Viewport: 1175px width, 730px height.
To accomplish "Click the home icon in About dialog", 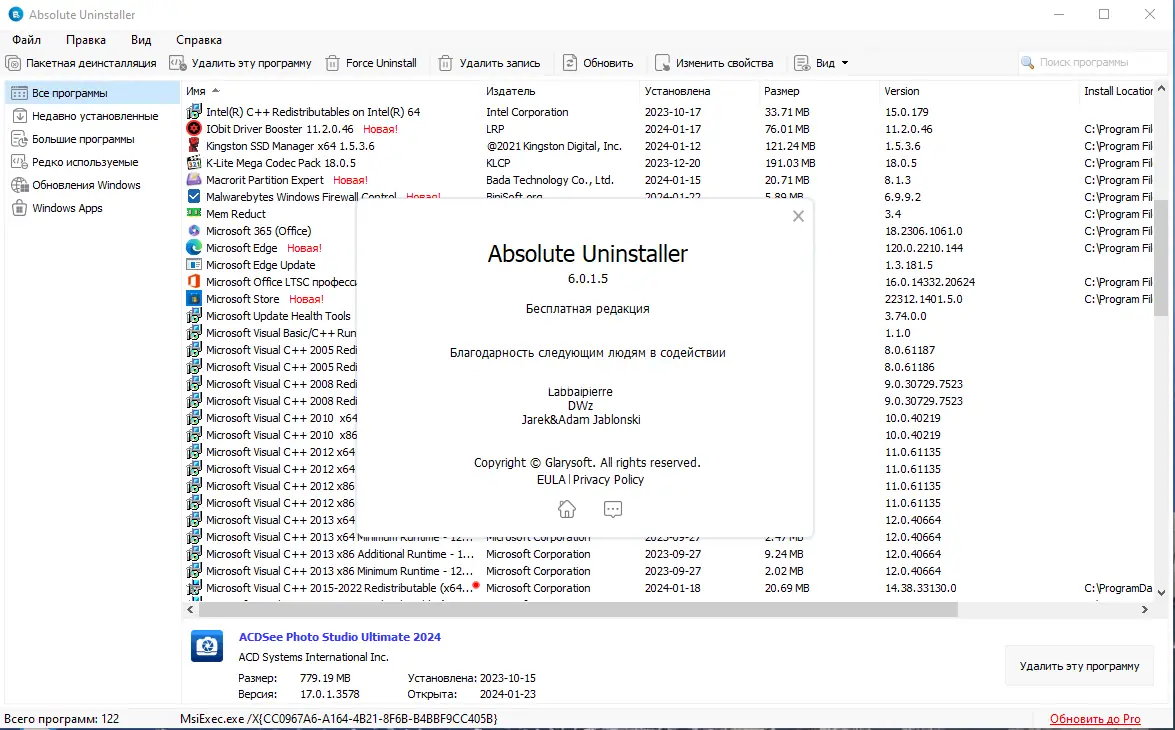I will tap(567, 509).
